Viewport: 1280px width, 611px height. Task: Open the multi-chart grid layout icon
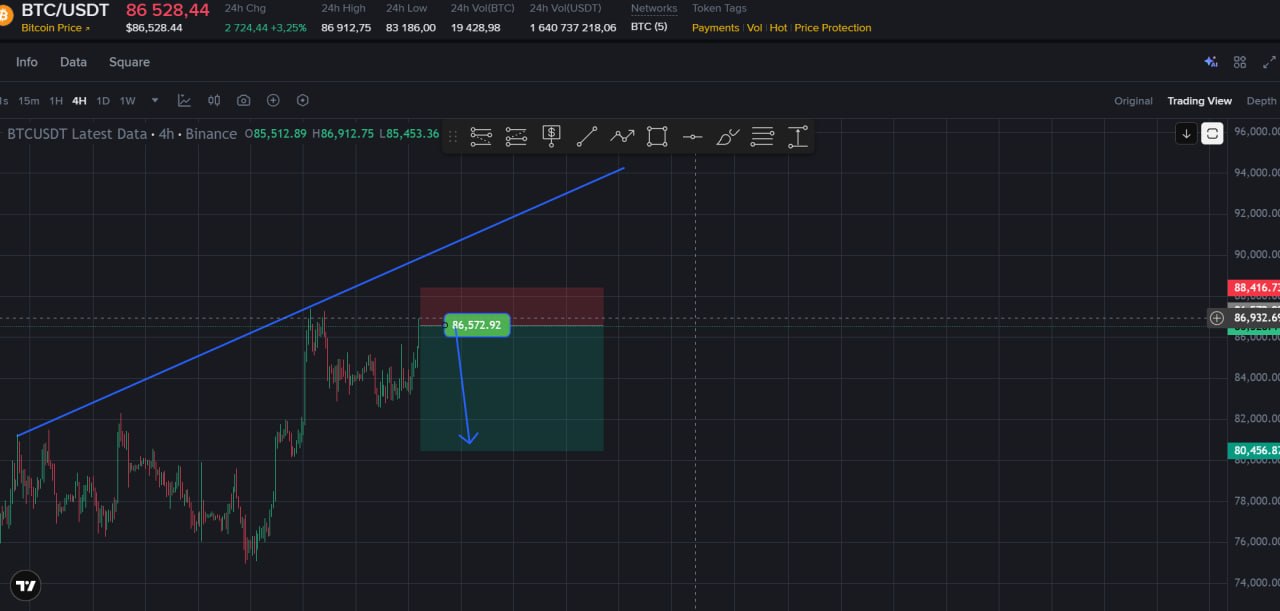(x=1240, y=62)
